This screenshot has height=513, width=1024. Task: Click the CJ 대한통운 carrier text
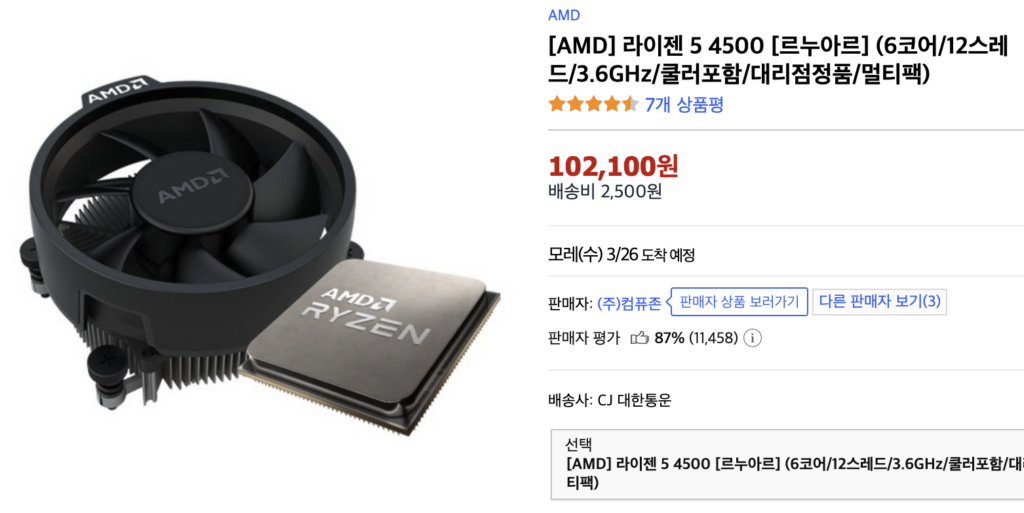pyautogui.click(x=634, y=400)
